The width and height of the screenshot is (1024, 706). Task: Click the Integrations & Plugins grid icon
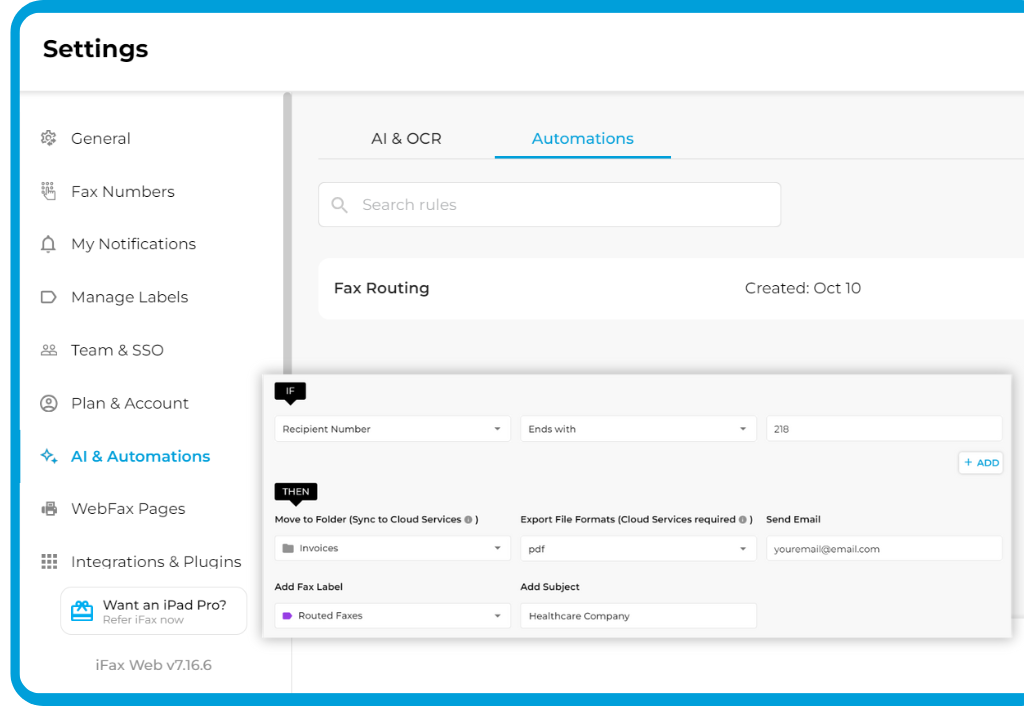(49, 562)
